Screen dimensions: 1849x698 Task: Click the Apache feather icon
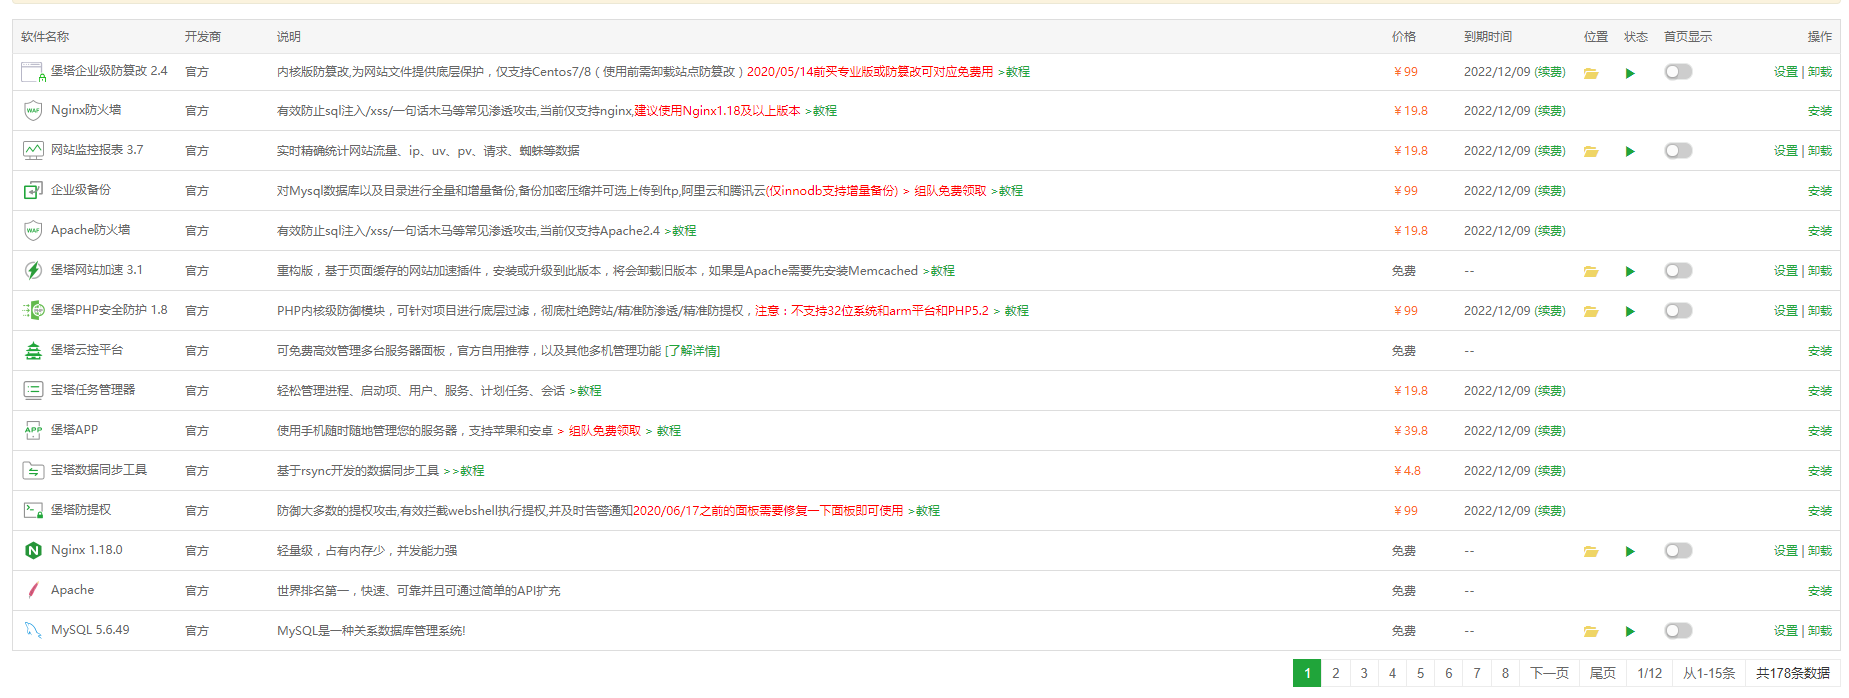33,590
